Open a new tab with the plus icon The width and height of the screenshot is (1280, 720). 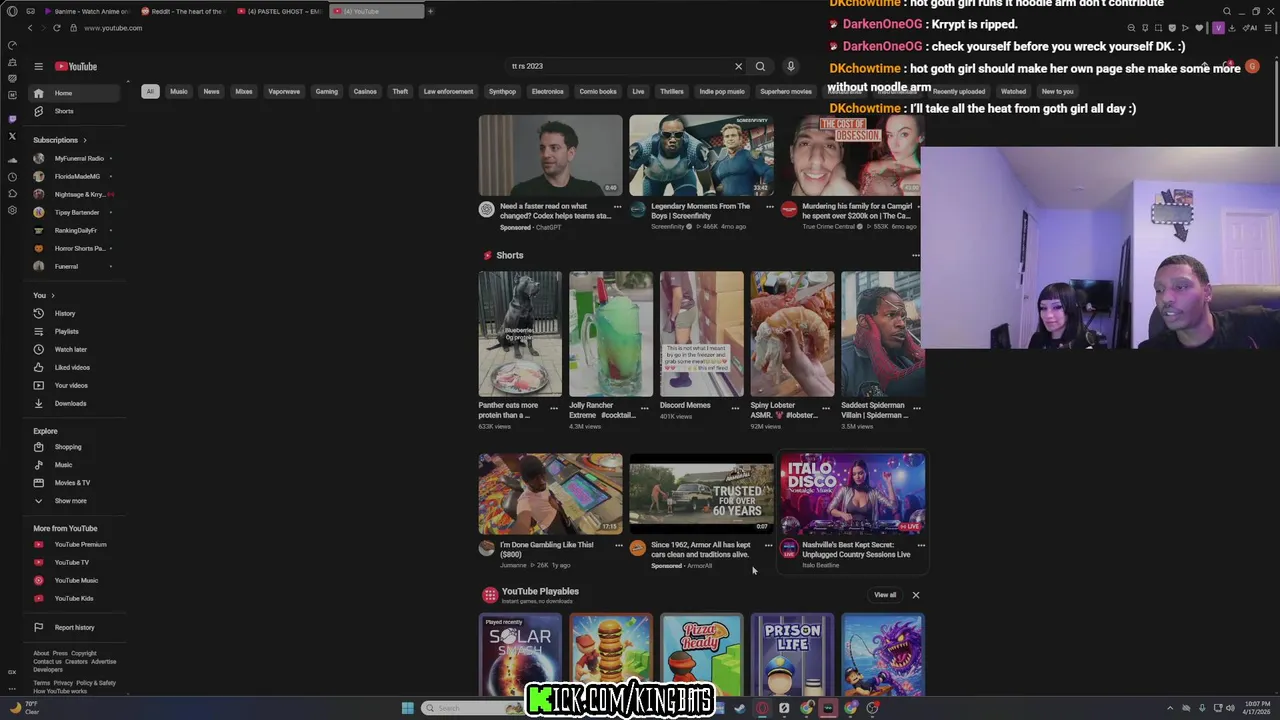pos(430,11)
